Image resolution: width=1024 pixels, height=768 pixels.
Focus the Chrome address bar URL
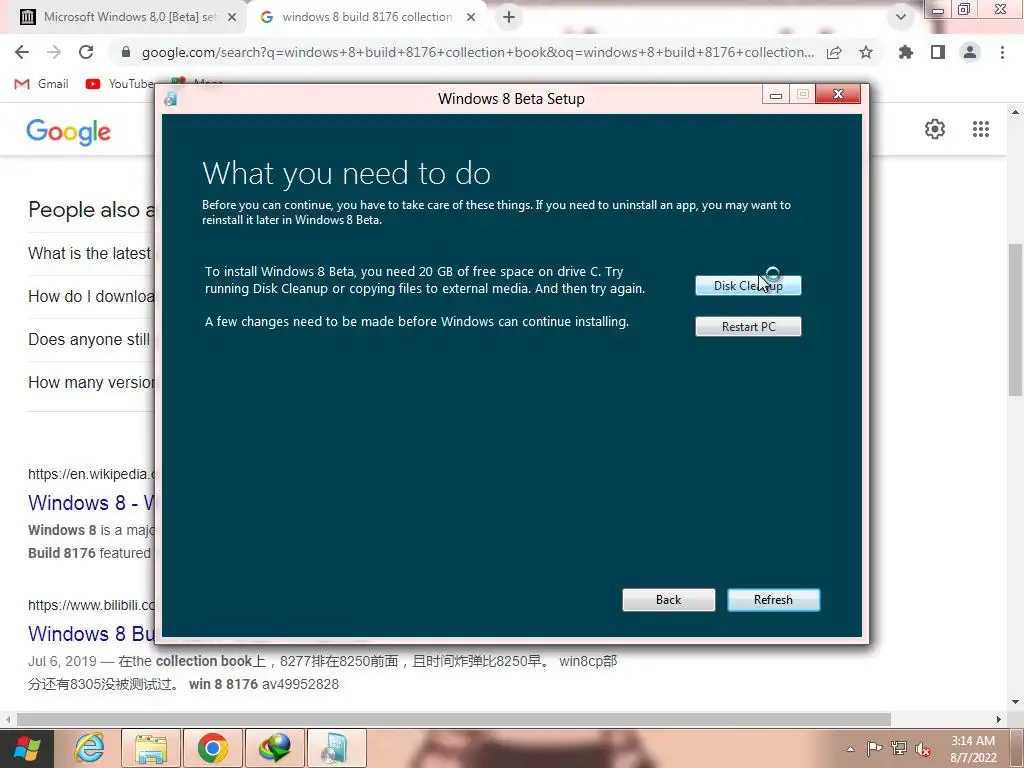coord(477,52)
